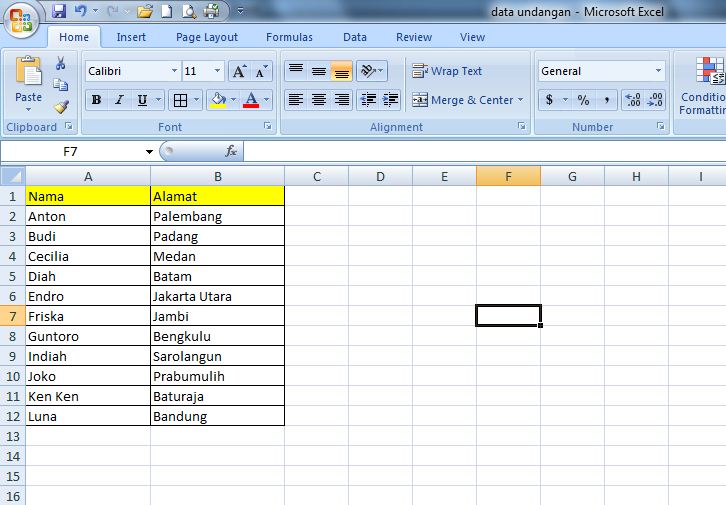Toggle italic formatting

coord(119,100)
